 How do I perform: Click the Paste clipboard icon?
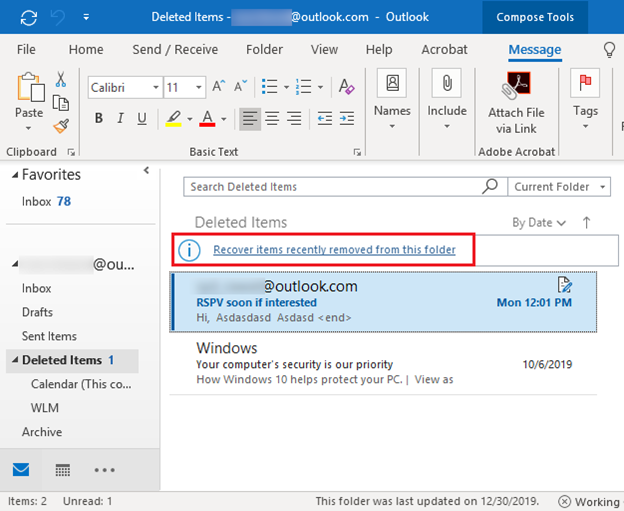click(30, 87)
